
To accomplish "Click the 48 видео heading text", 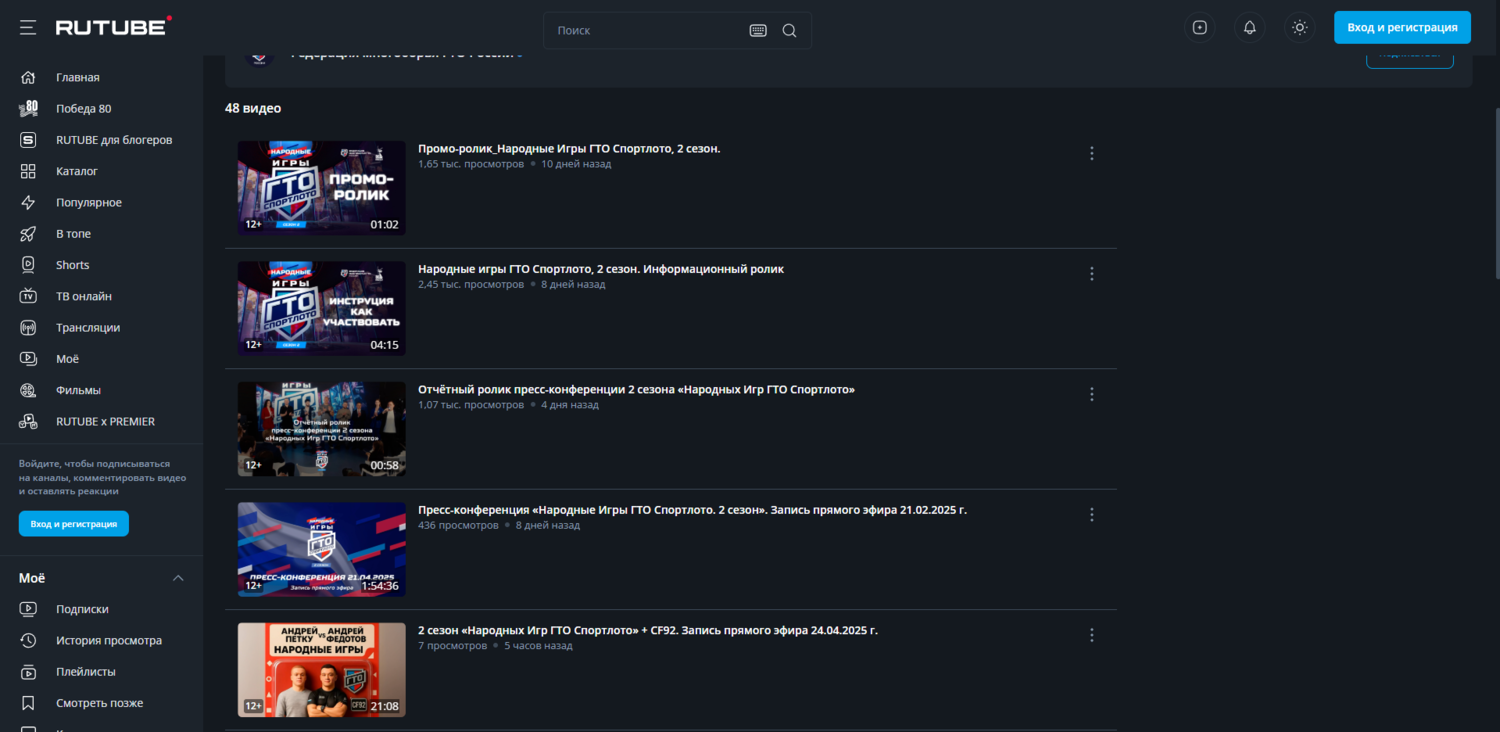I will coord(253,108).
